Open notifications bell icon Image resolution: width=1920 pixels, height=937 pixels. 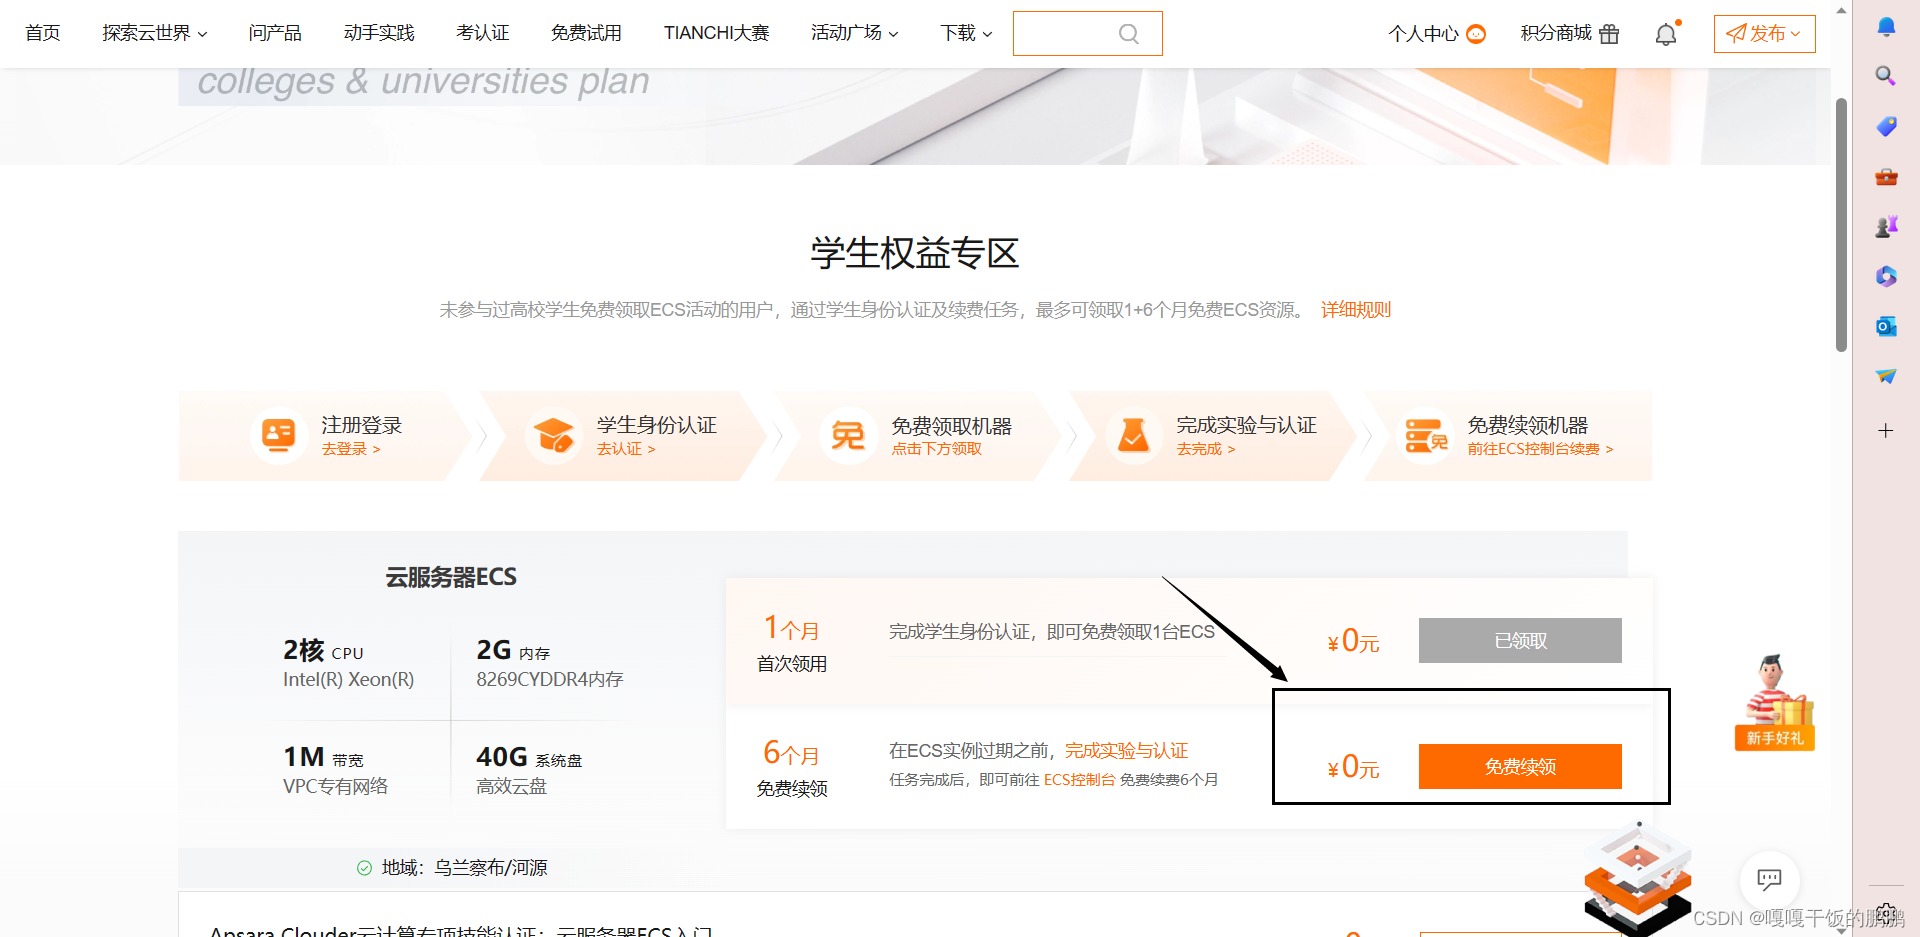(x=1666, y=34)
